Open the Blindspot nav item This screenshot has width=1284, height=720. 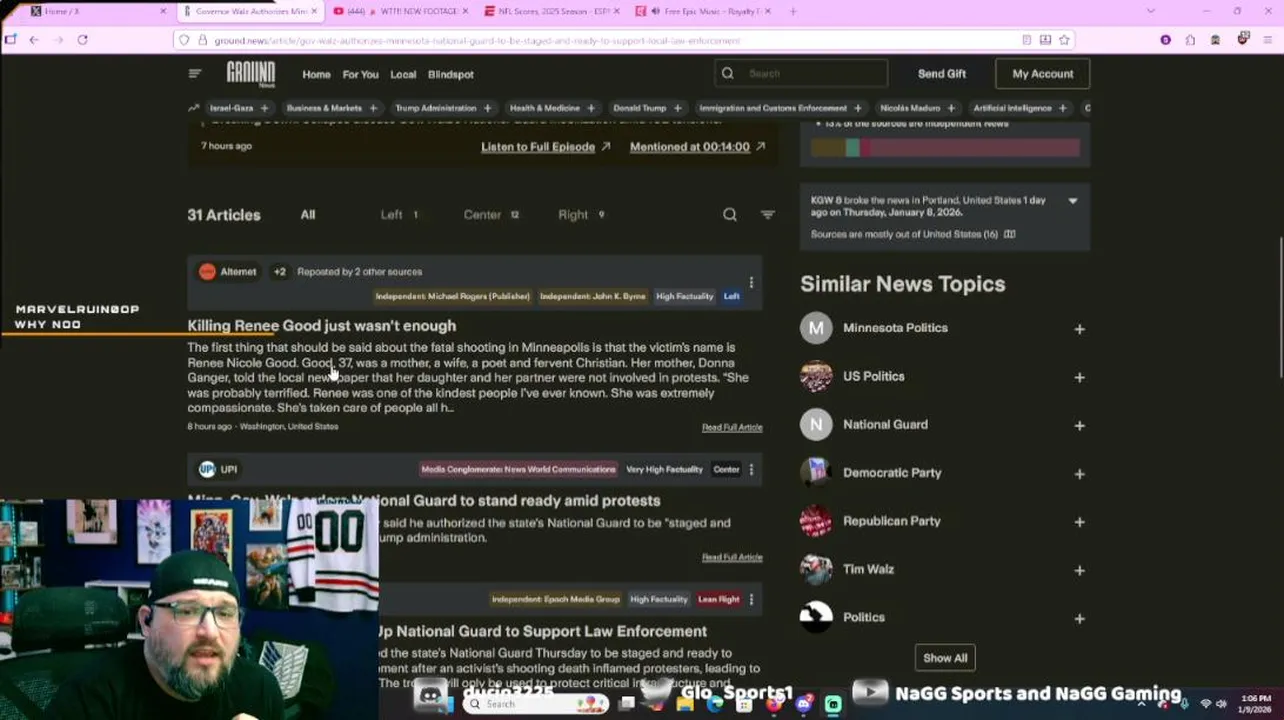pyautogui.click(x=451, y=74)
